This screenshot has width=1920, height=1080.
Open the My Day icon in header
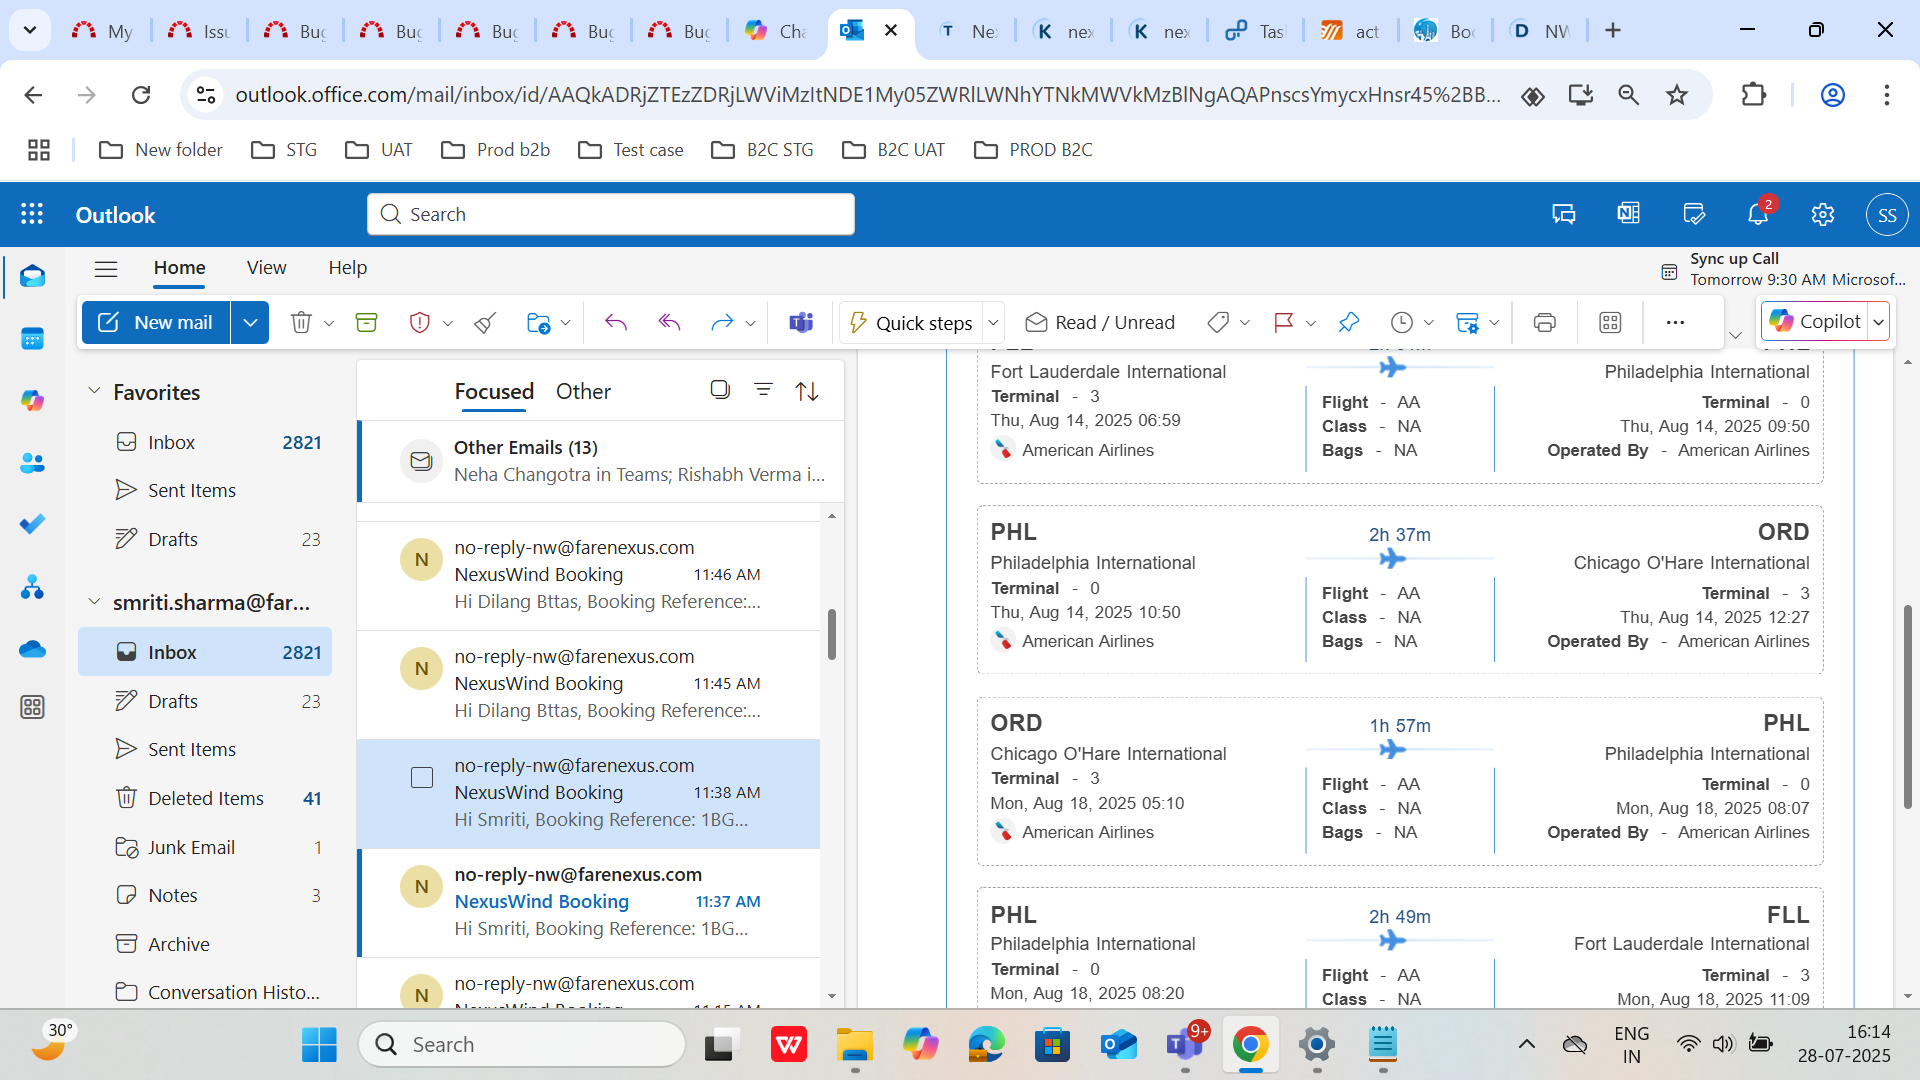pyautogui.click(x=1694, y=214)
